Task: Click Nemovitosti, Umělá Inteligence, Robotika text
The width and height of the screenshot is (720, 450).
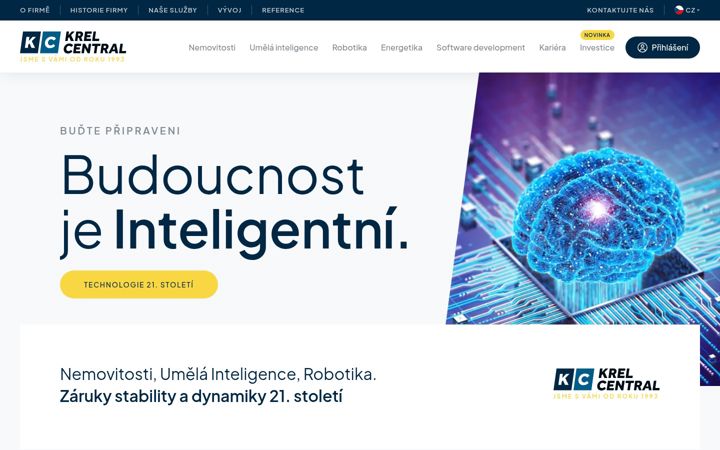Action: point(218,374)
